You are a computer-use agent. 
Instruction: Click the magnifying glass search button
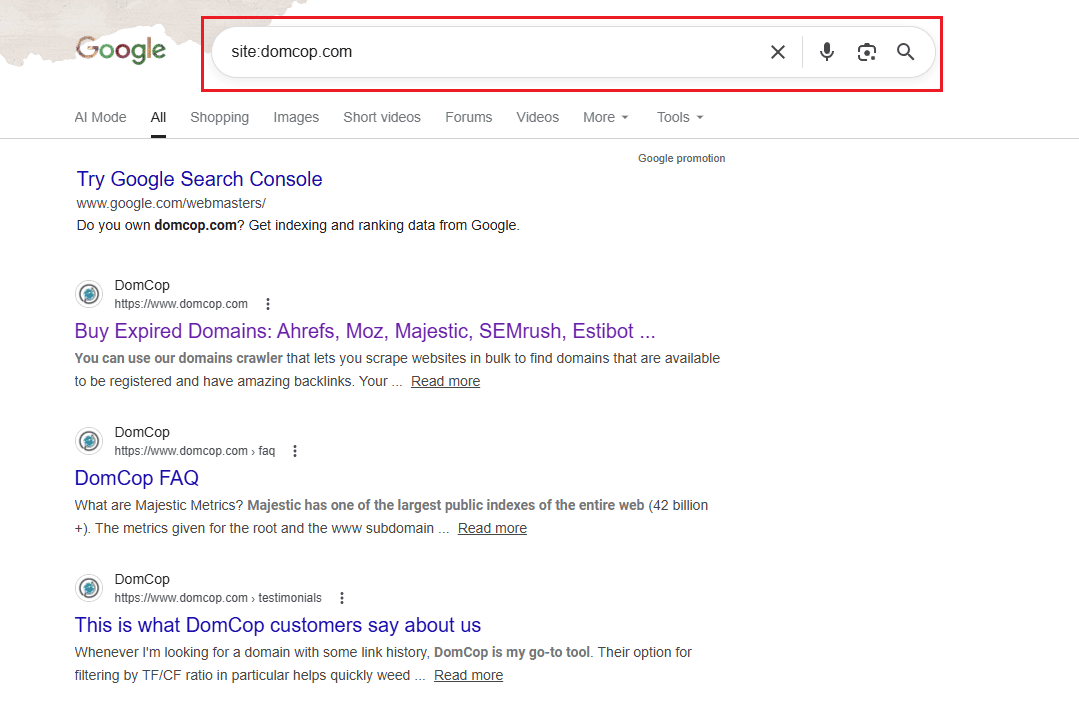tap(905, 52)
